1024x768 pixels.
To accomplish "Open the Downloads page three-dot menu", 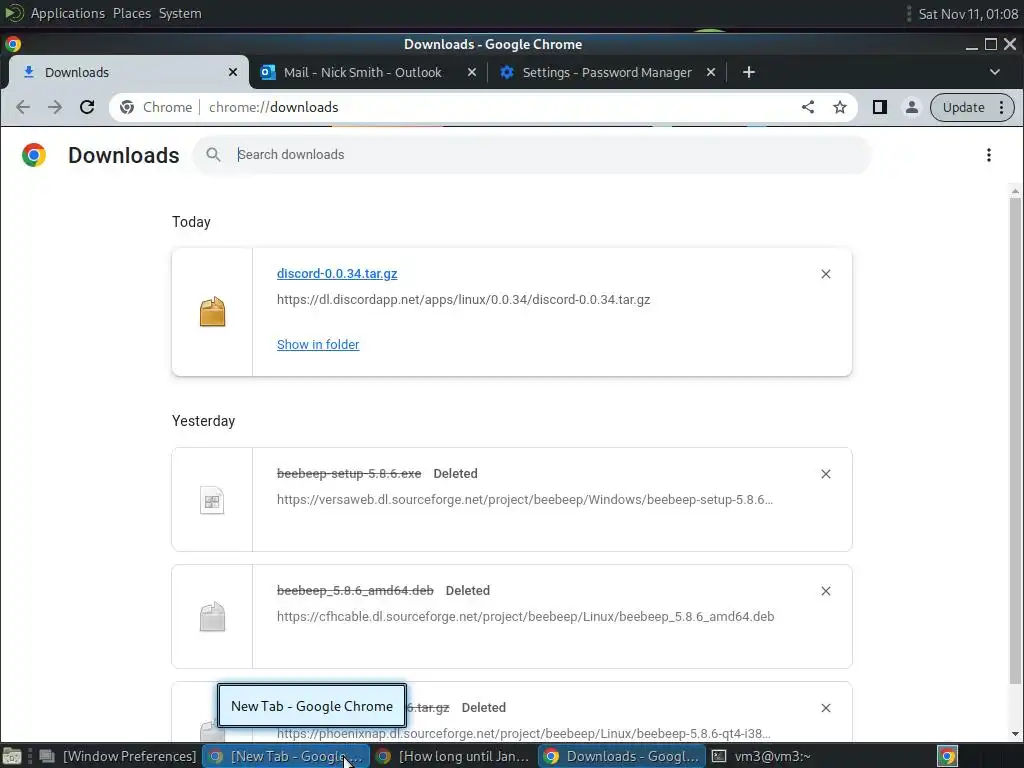I will (989, 155).
